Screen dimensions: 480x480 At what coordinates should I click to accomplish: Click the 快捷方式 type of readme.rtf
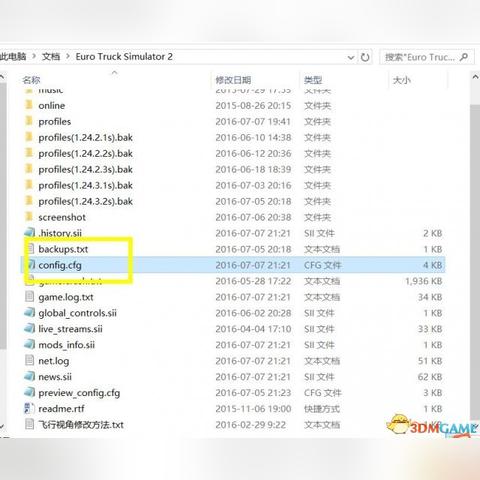click(x=322, y=409)
